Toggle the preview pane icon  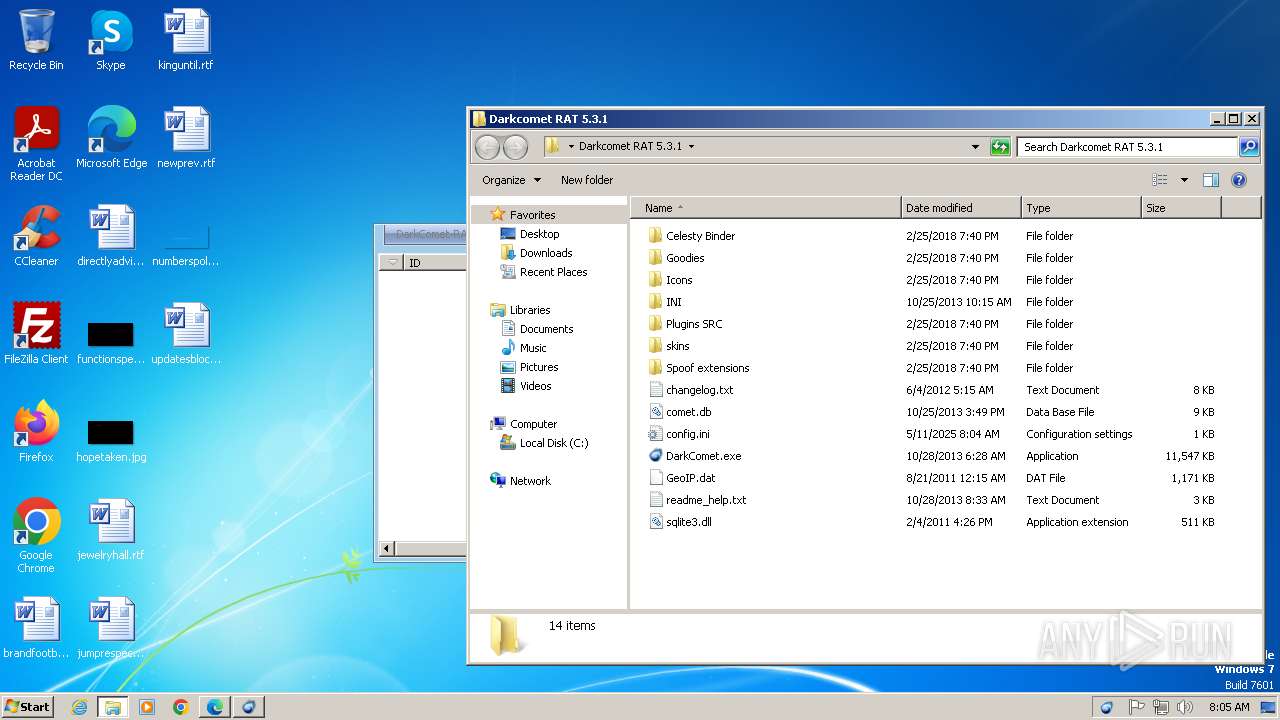click(1211, 180)
